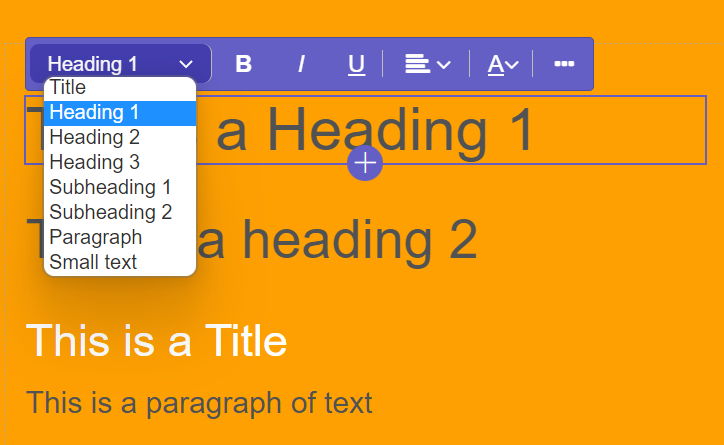
Task: Open the text alignment dropdown
Action: [x=428, y=64]
